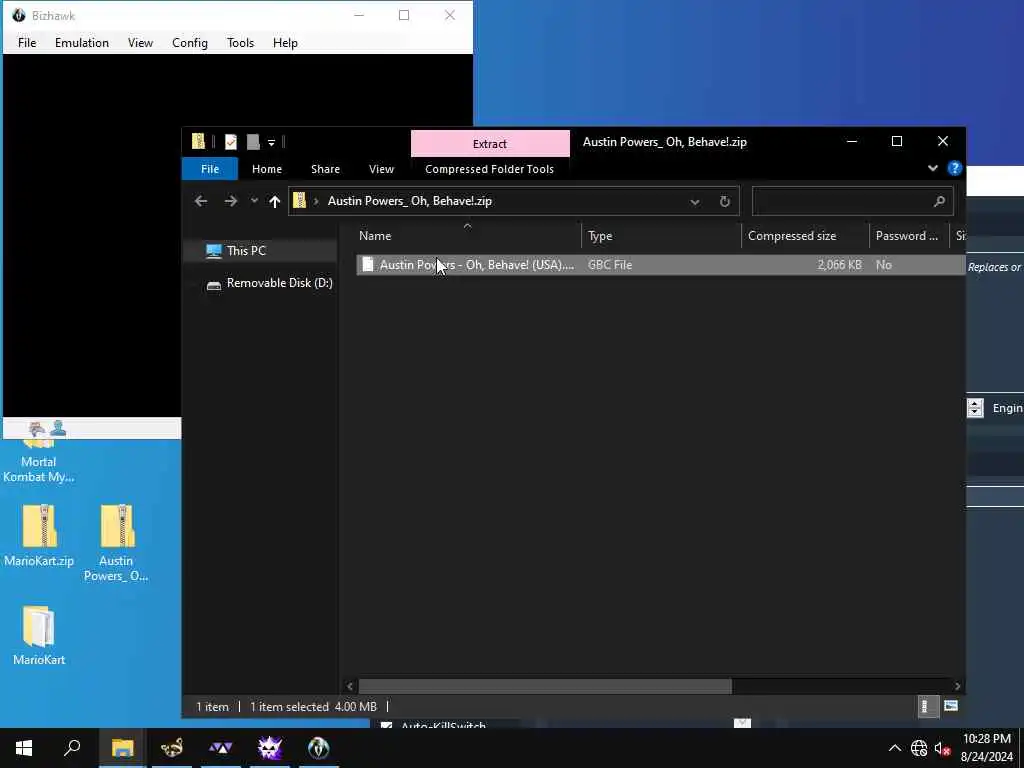Sort by the Password column header
The width and height of the screenshot is (1024, 768).
tap(908, 236)
